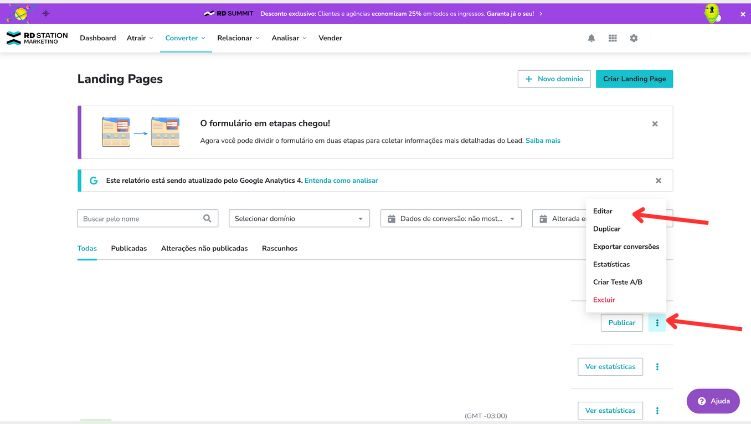
Task: Close the purple RD Summit banner
Action: pos(743,14)
